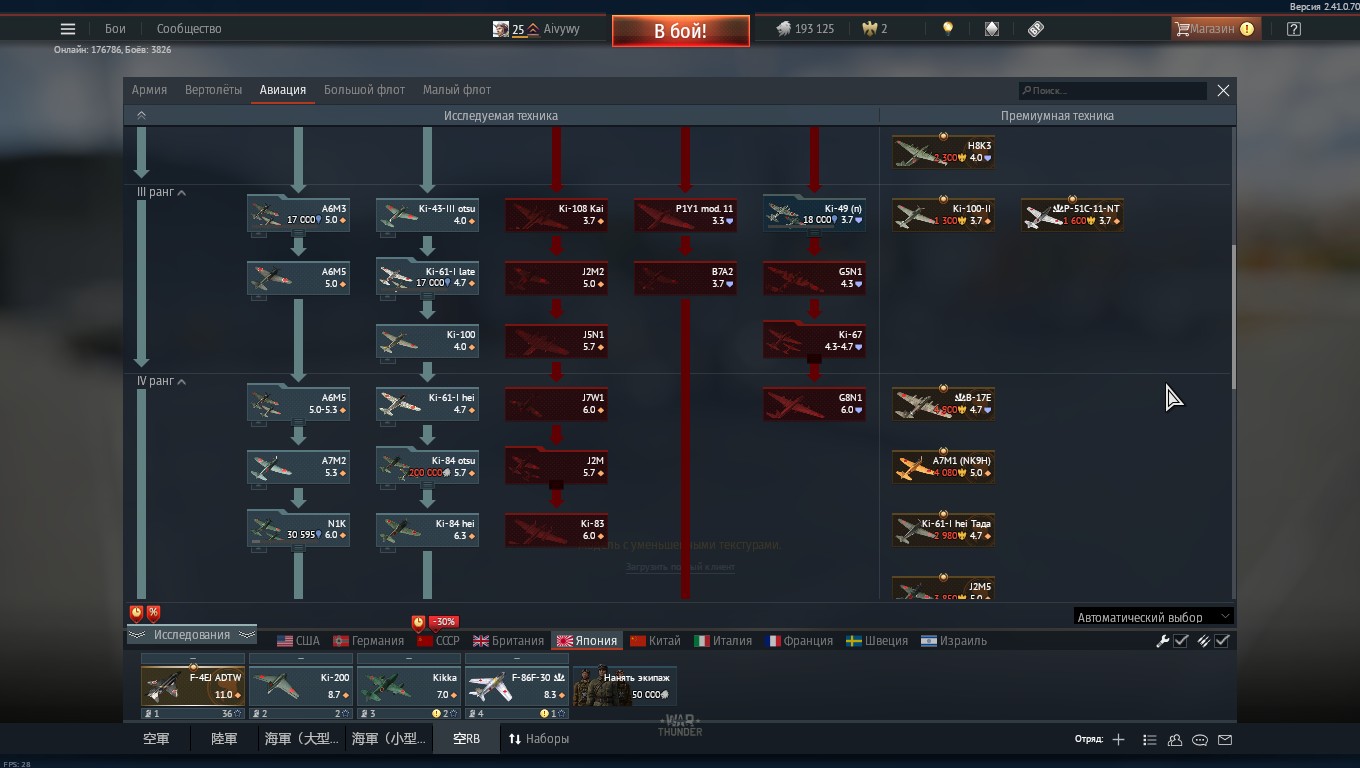Open the contacts icon
Screen dimensions: 1360x768
[x=1175, y=740]
